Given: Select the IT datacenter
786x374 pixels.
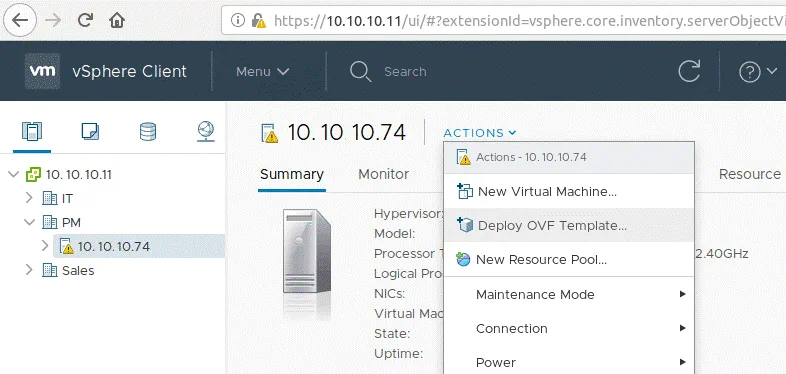Looking at the screenshot, I should [67, 199].
